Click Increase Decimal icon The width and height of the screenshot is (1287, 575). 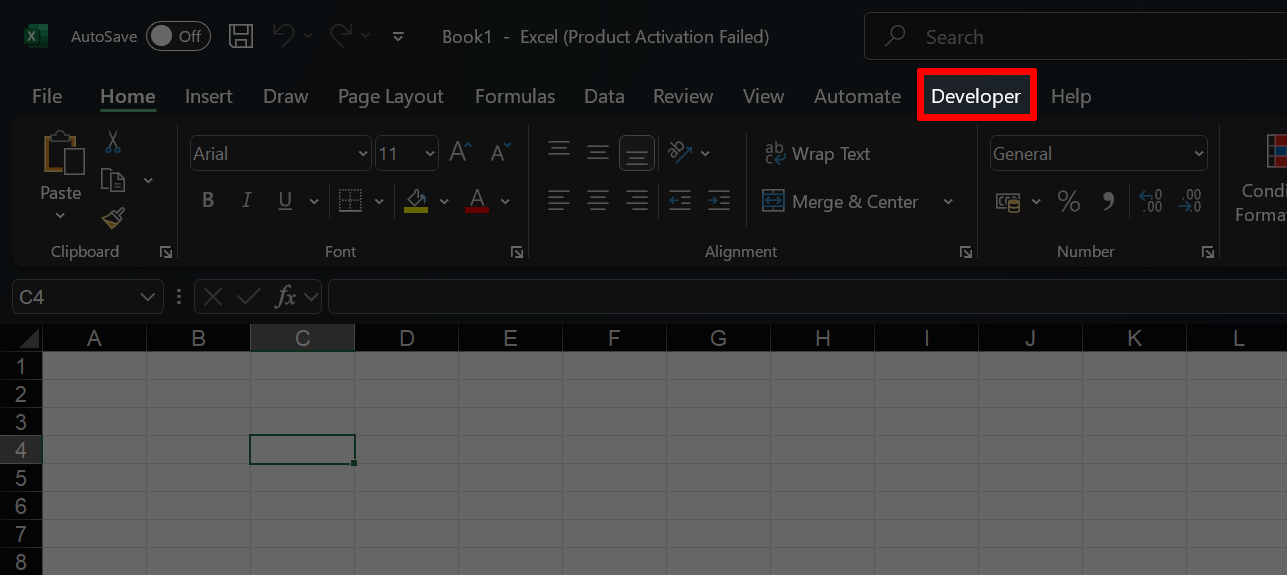click(x=1151, y=201)
